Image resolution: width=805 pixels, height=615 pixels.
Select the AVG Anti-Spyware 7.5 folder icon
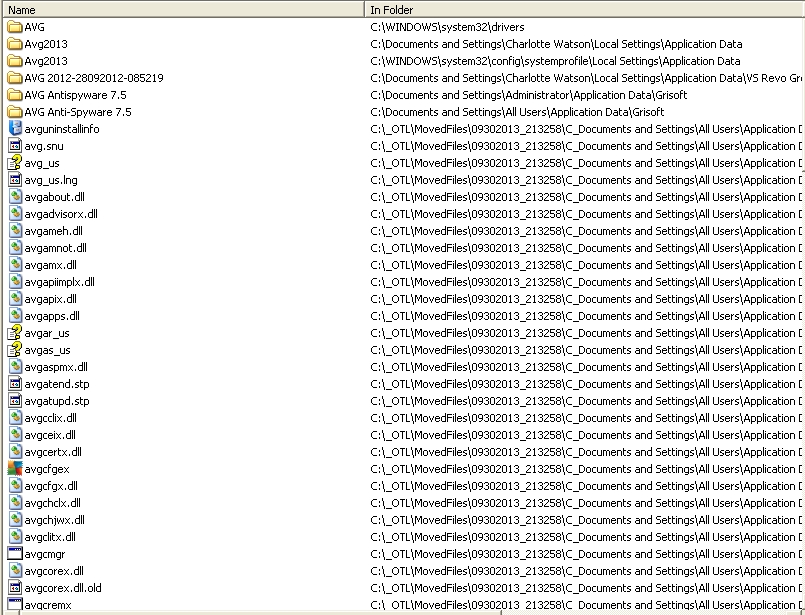[15, 111]
